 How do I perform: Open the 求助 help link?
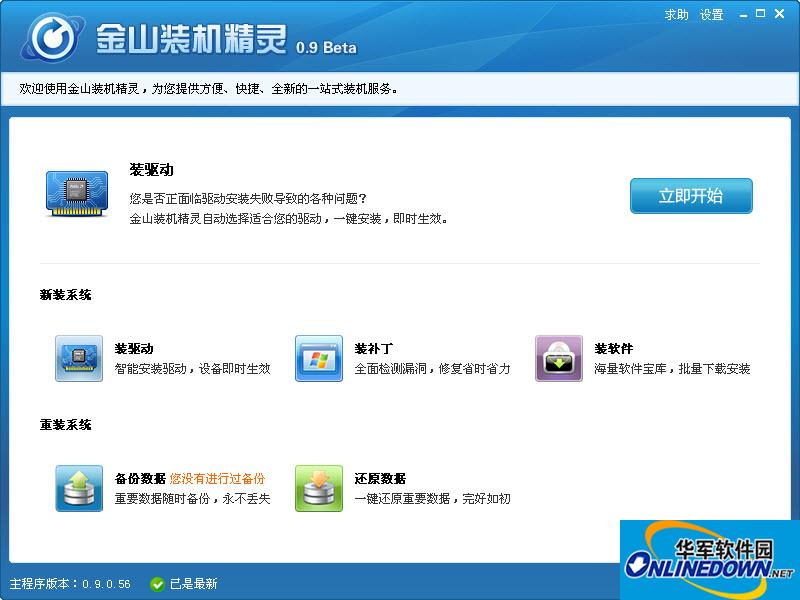(x=676, y=15)
